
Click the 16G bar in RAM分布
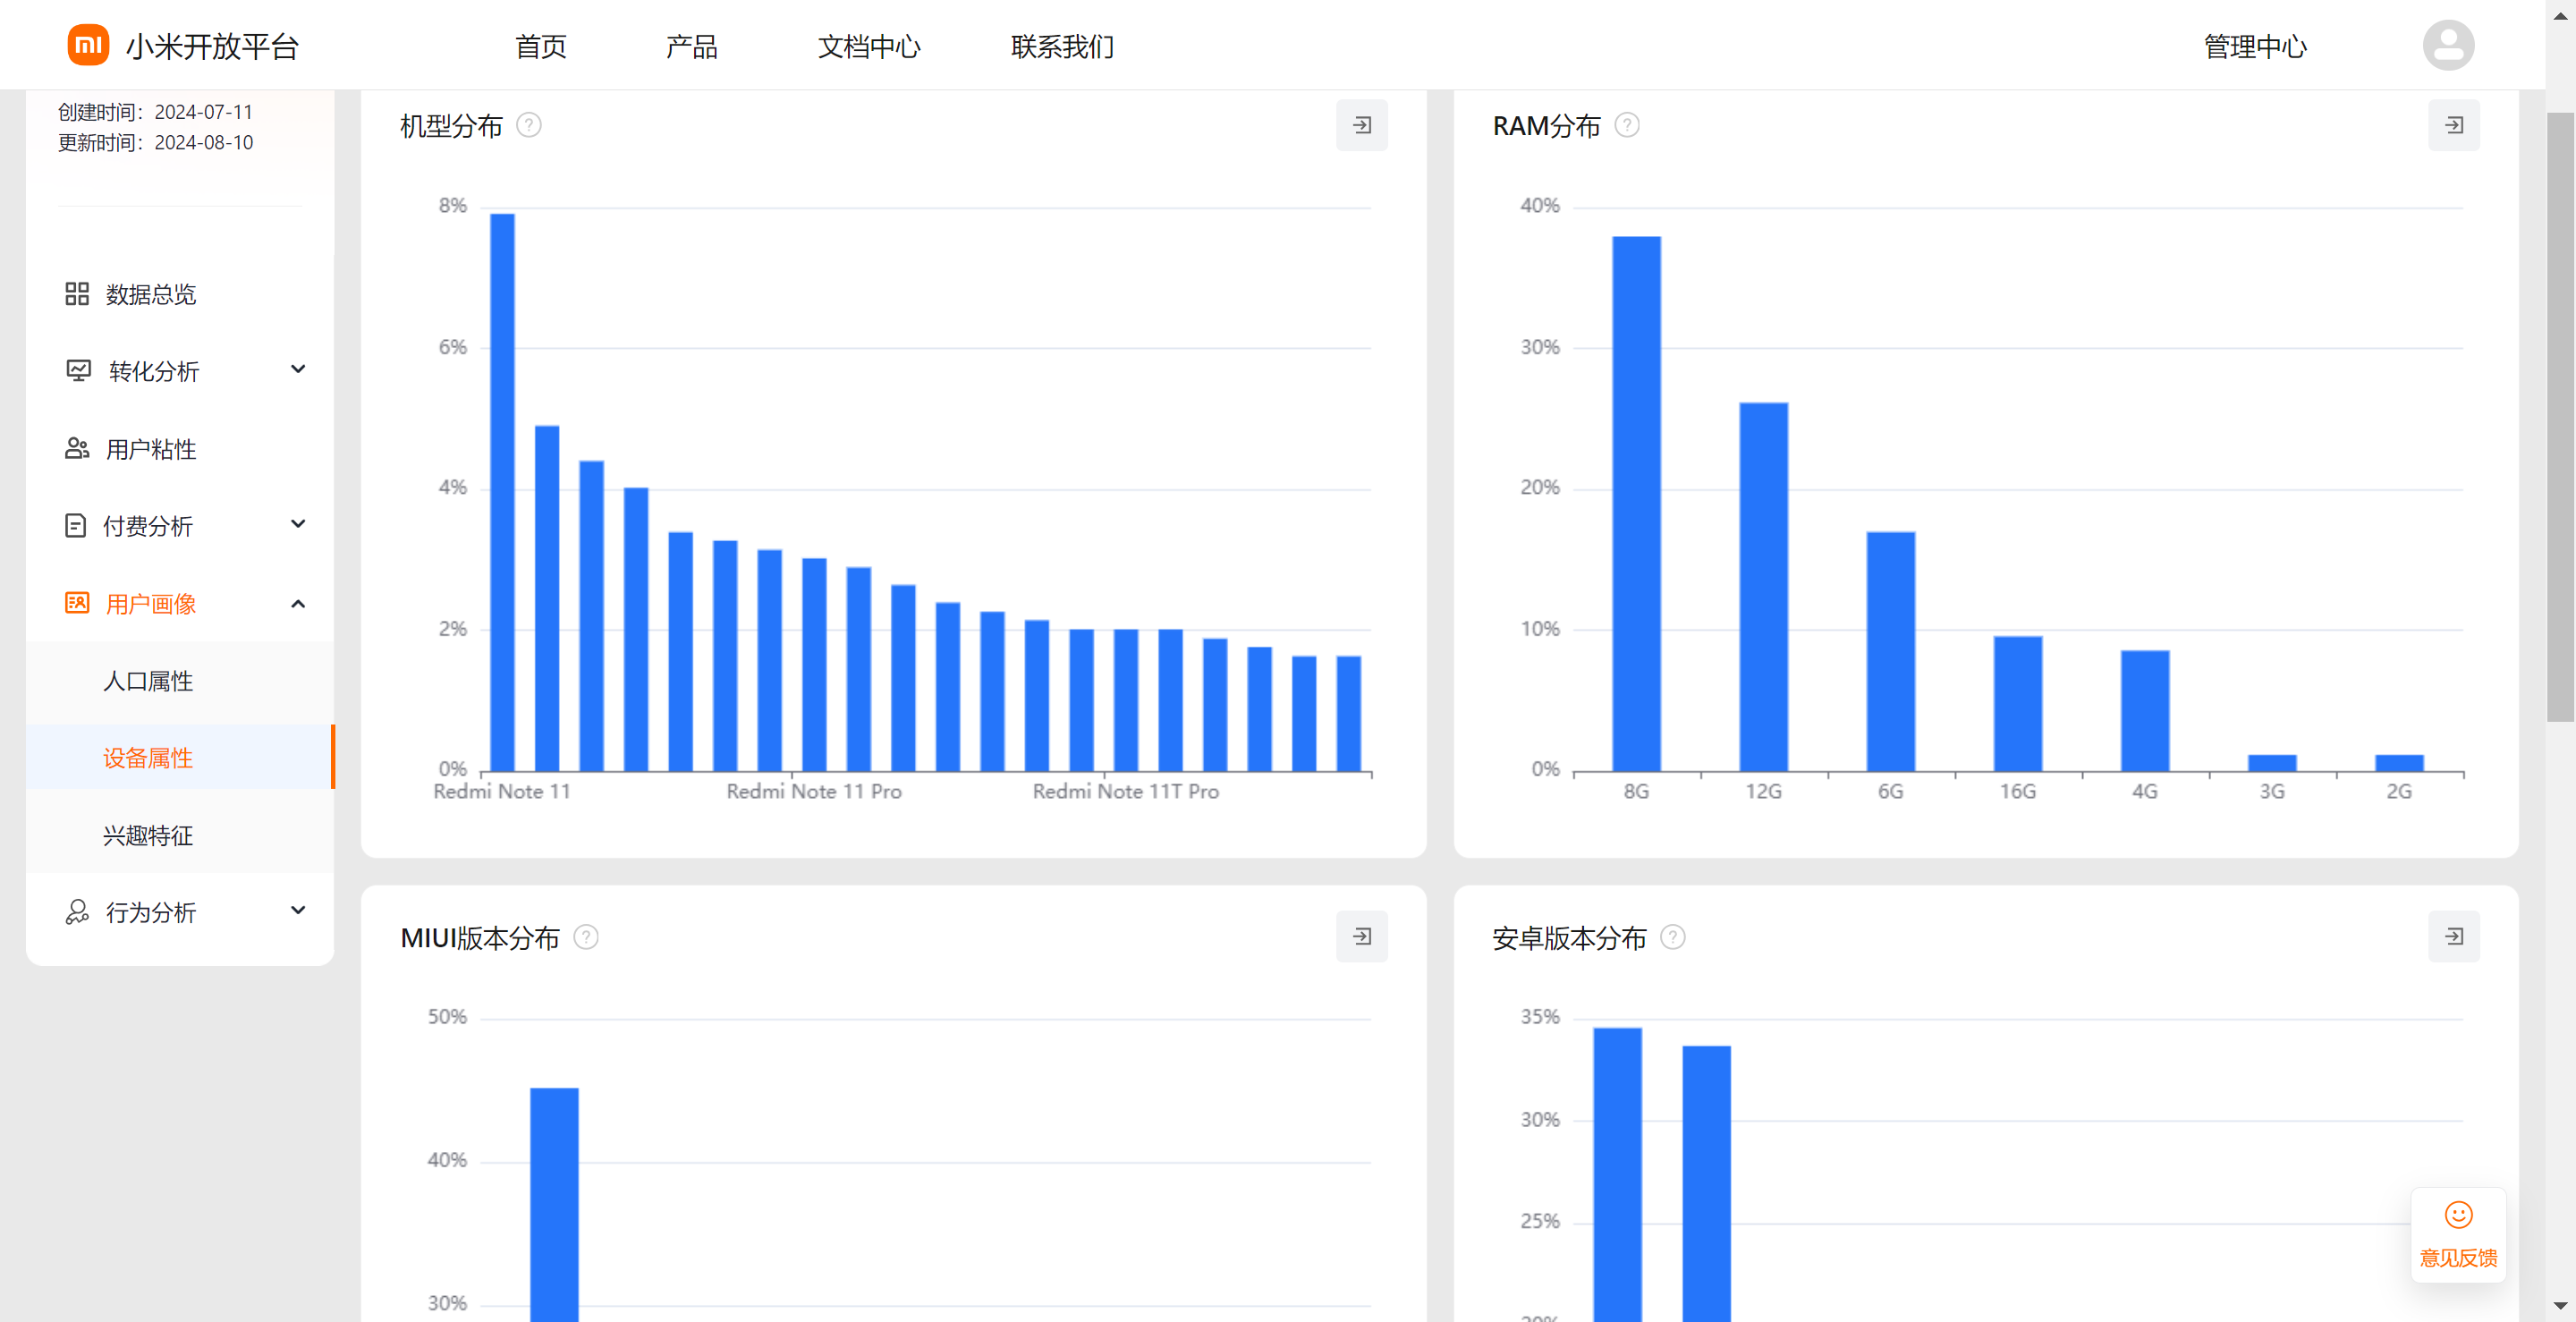pyautogui.click(x=2018, y=703)
